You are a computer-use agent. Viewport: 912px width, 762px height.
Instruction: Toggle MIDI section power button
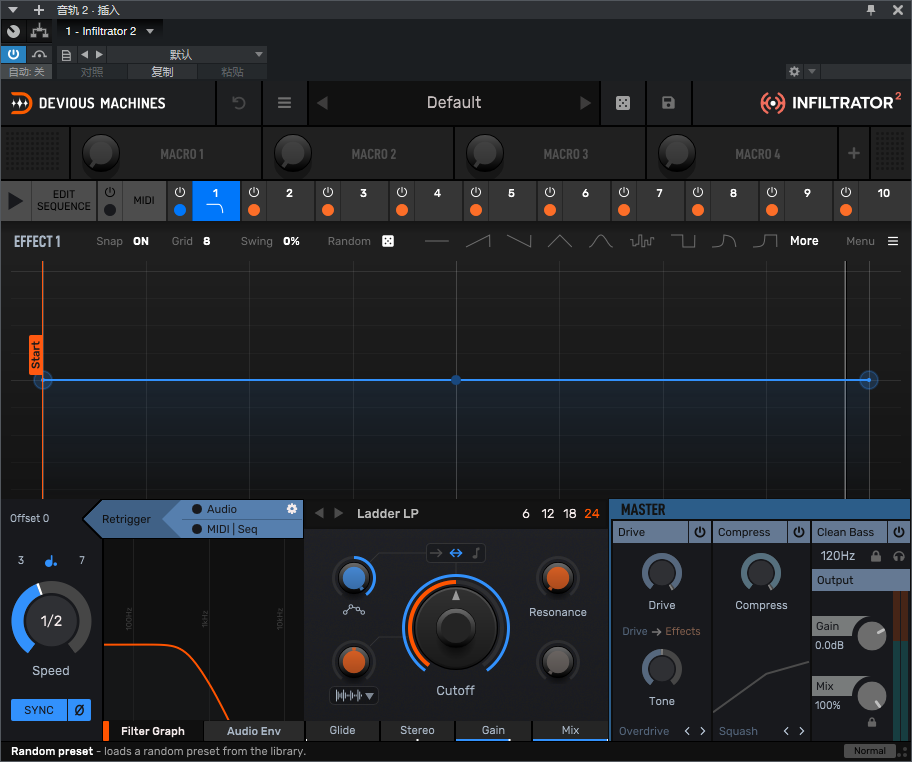pyautogui.click(x=109, y=192)
